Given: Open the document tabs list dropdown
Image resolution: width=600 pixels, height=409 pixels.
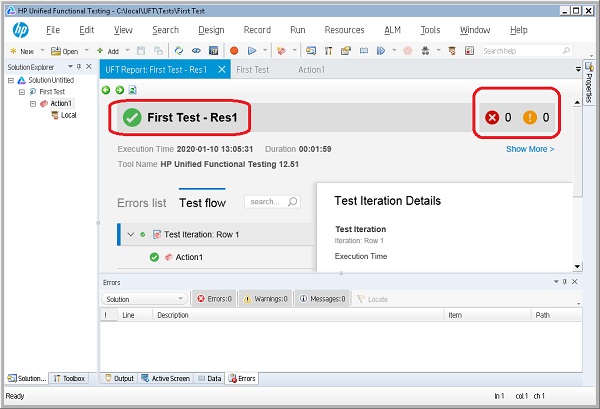Looking at the screenshot, I should [x=578, y=69].
